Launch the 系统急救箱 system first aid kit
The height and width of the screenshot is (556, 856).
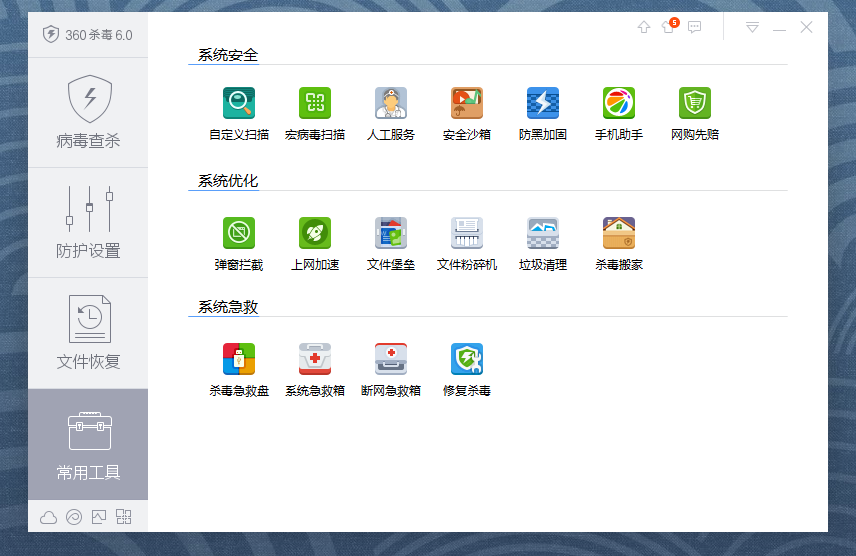[314, 370]
